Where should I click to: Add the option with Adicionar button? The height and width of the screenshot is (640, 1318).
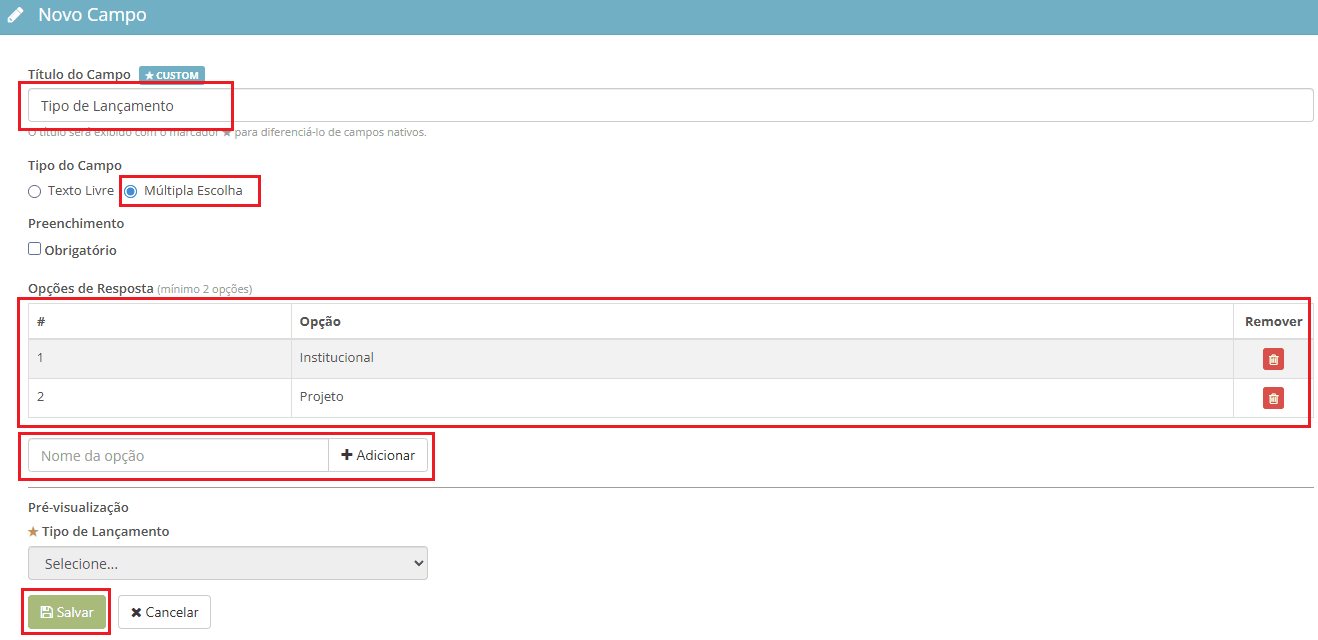(378, 455)
